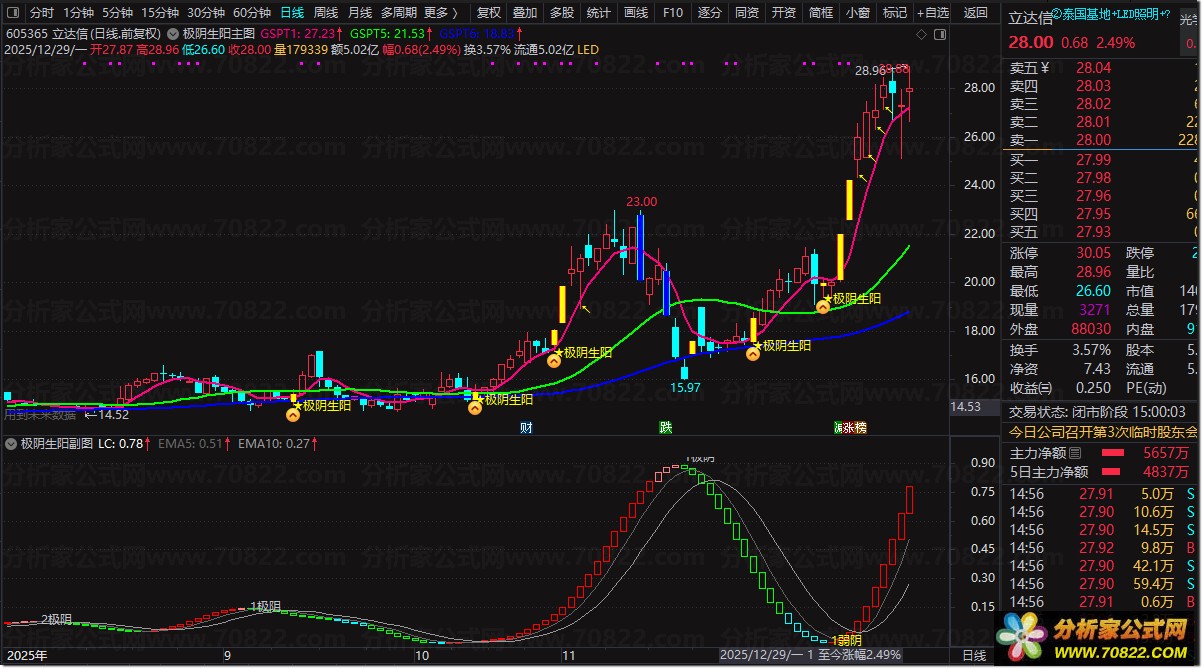Image resolution: width=1204 pixels, height=669 pixels.
Task: Activate the 画线 drawing tool
Action: 636,13
